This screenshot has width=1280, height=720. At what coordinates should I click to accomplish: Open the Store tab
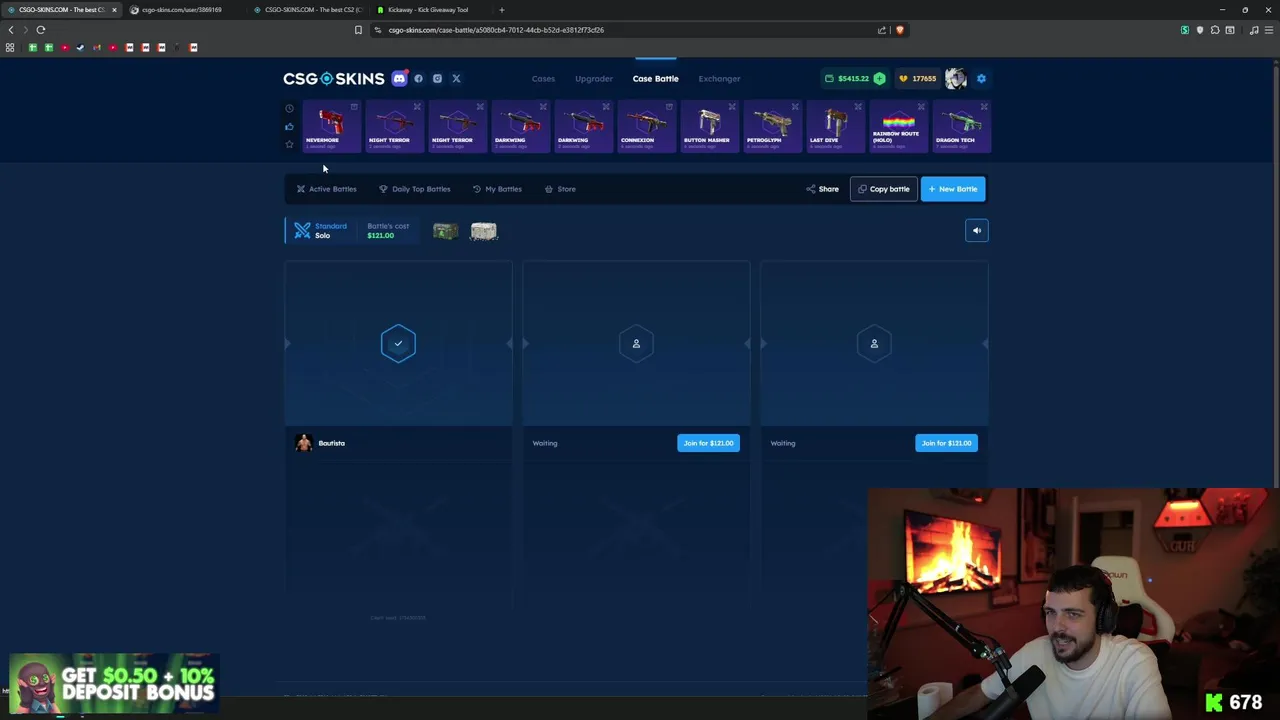pyautogui.click(x=560, y=189)
